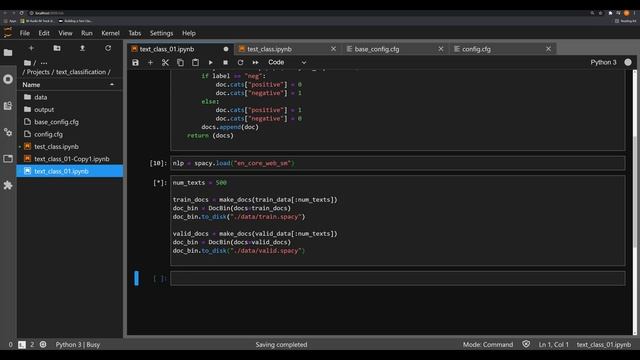The image size is (640, 360).
Task: Click the Upload Files icon
Action: pos(82,48)
